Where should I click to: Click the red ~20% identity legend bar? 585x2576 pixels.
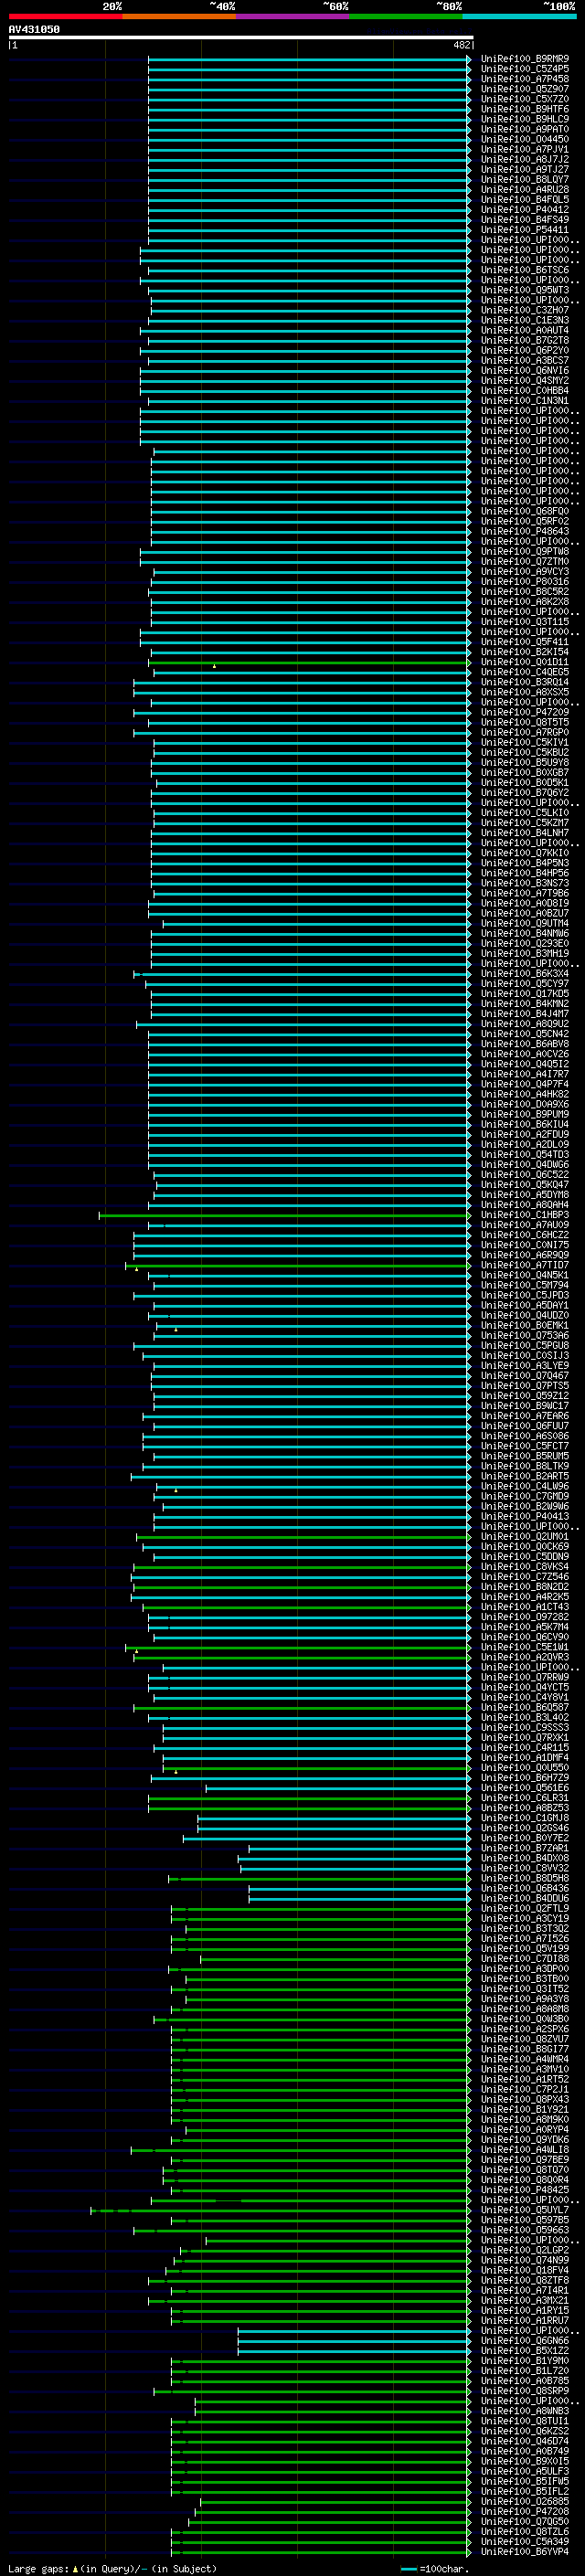(65, 16)
